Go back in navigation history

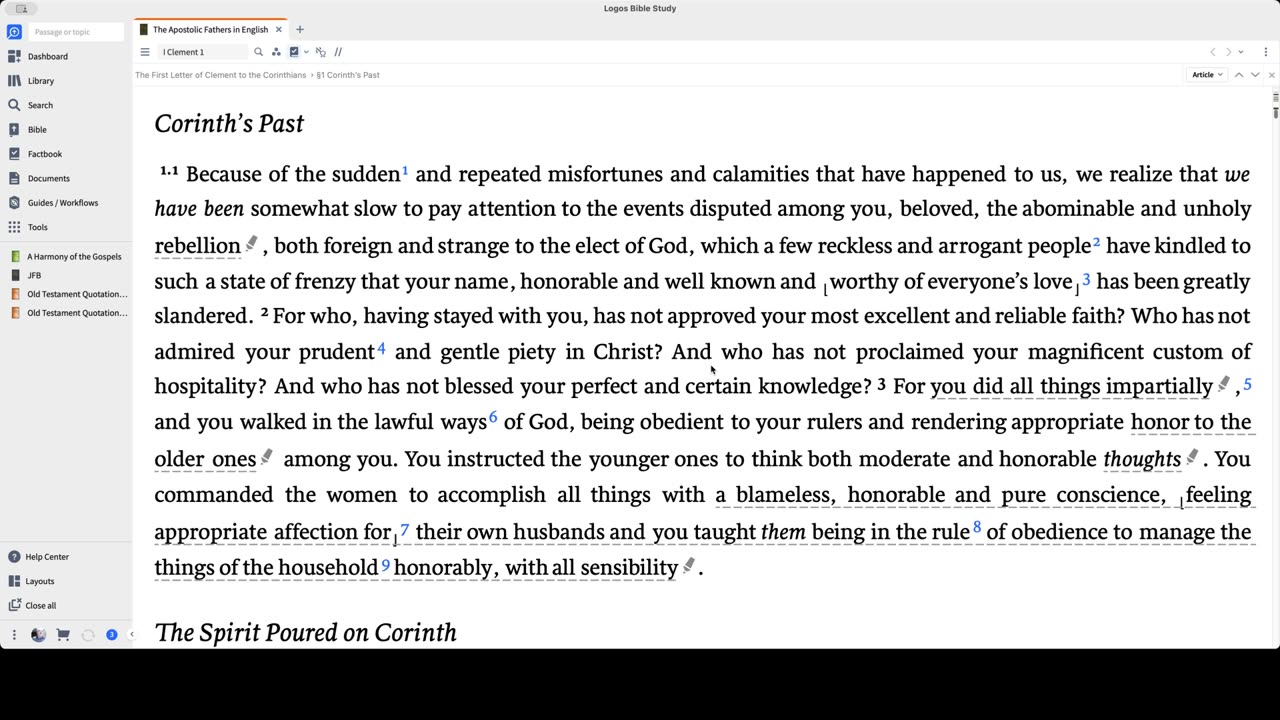coord(1213,52)
